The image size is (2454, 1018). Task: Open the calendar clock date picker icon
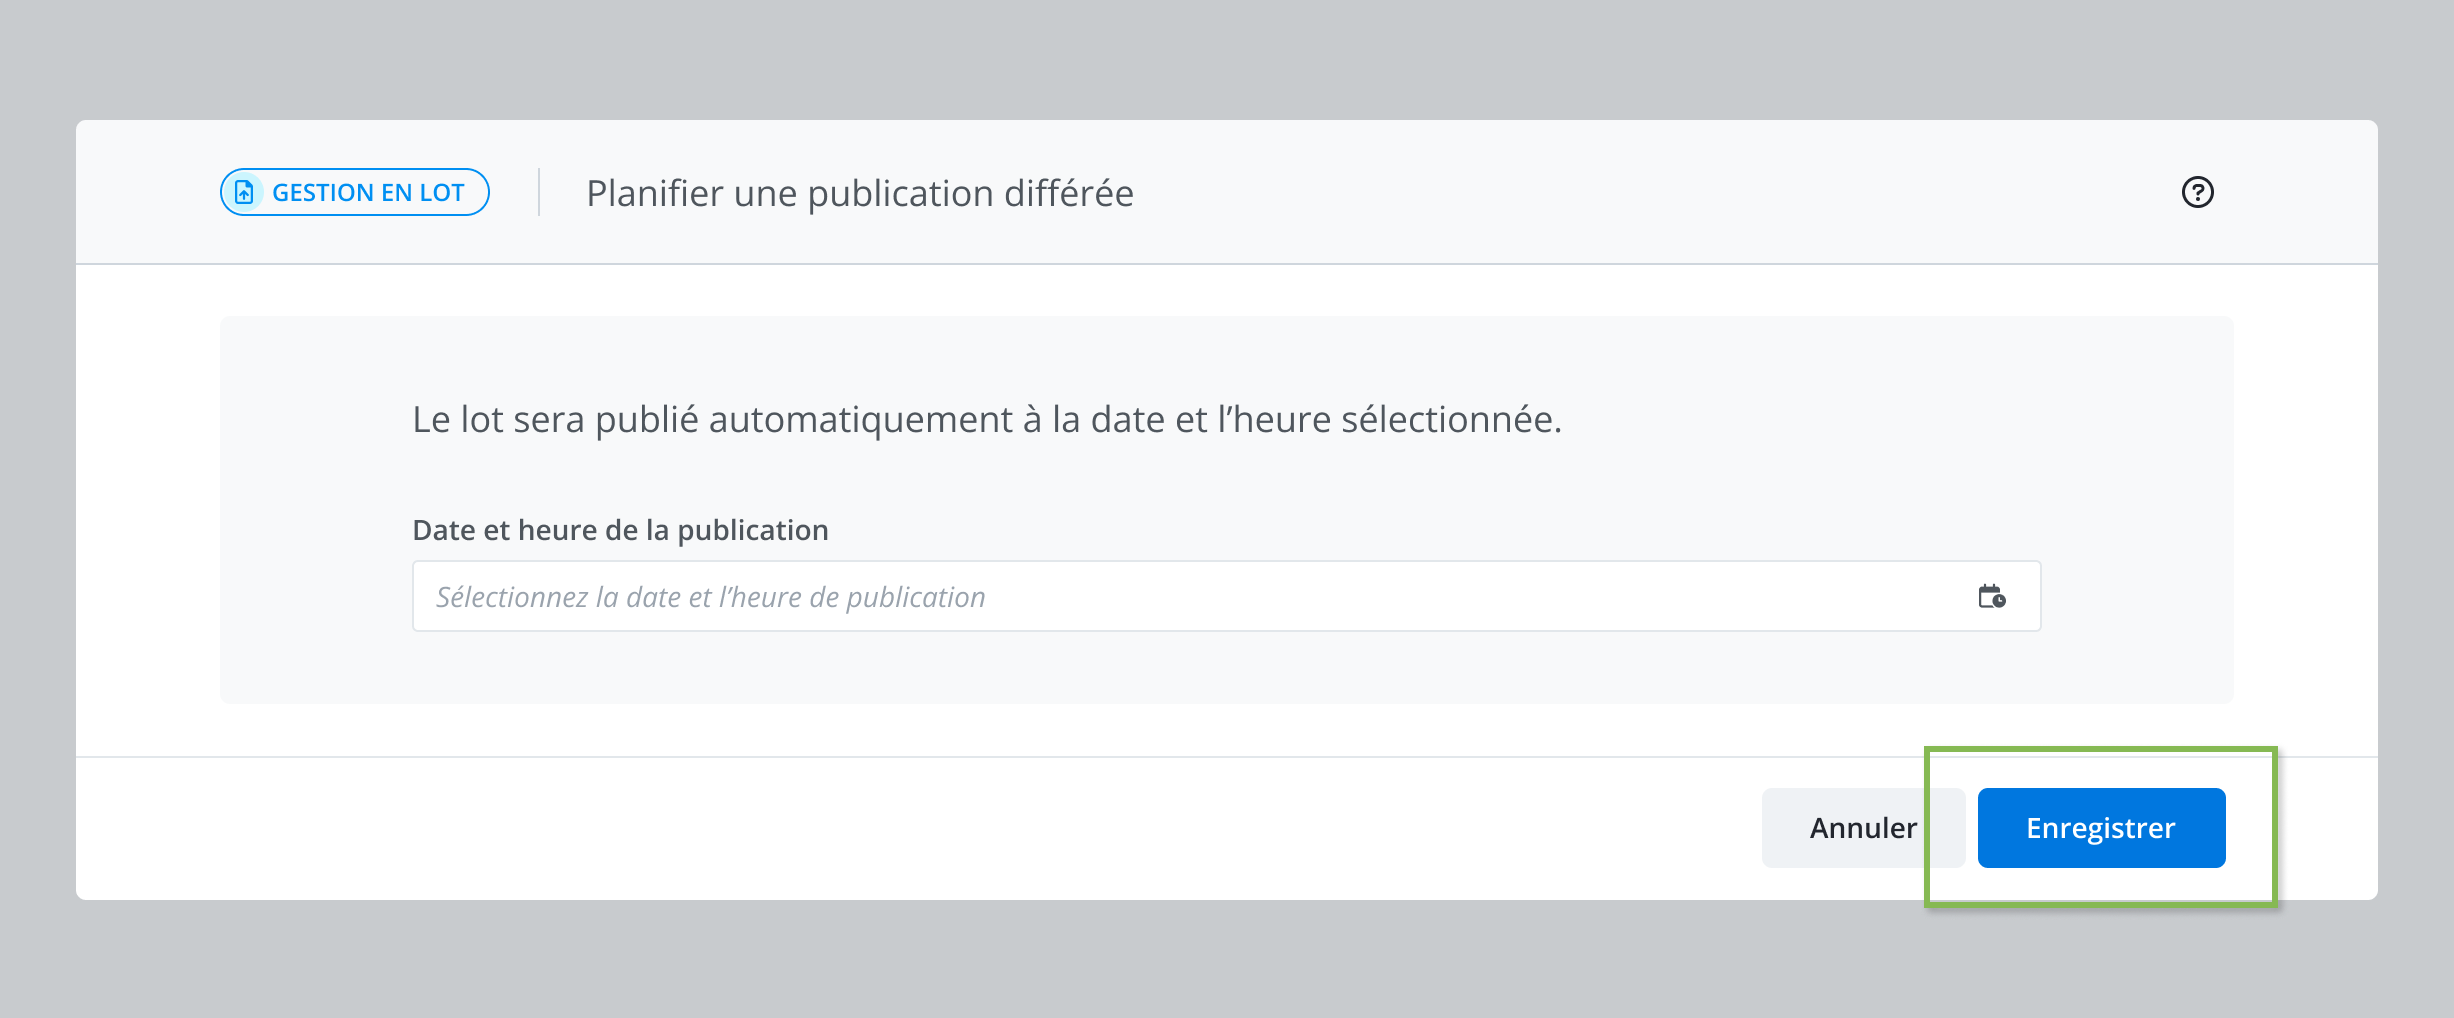(1991, 596)
